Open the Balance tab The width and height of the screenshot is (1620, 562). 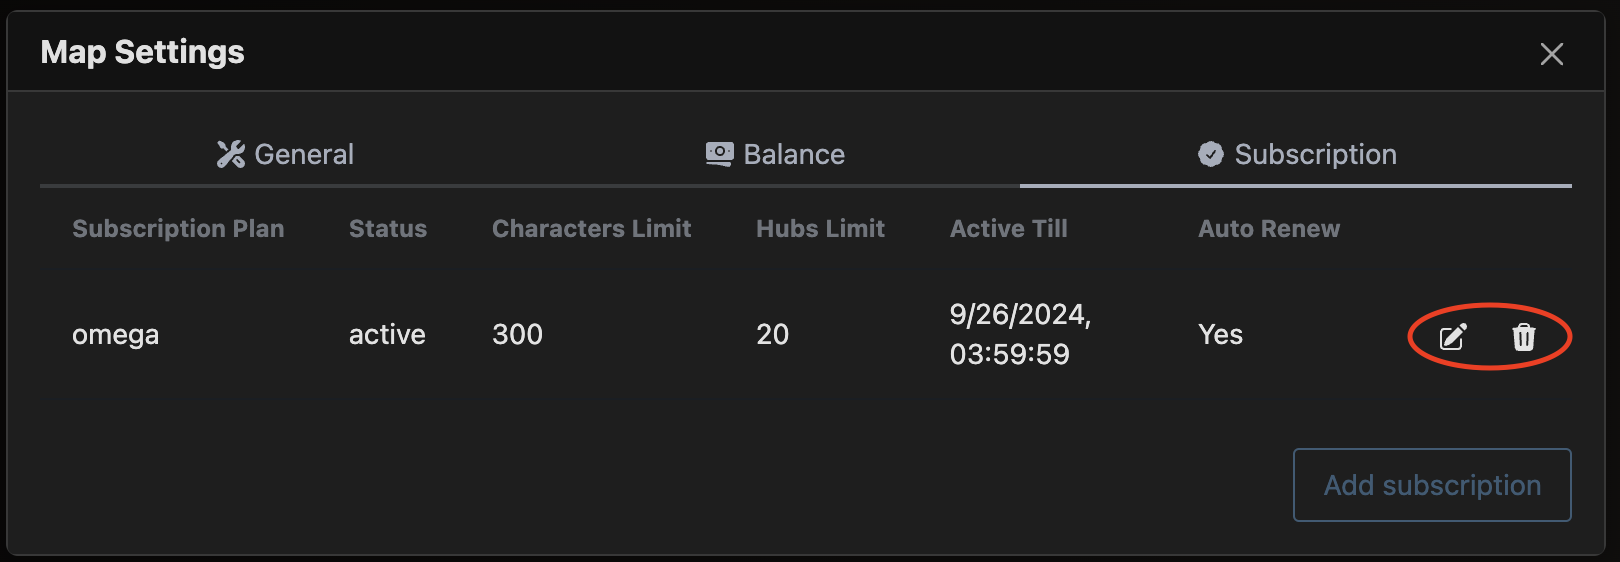(776, 154)
